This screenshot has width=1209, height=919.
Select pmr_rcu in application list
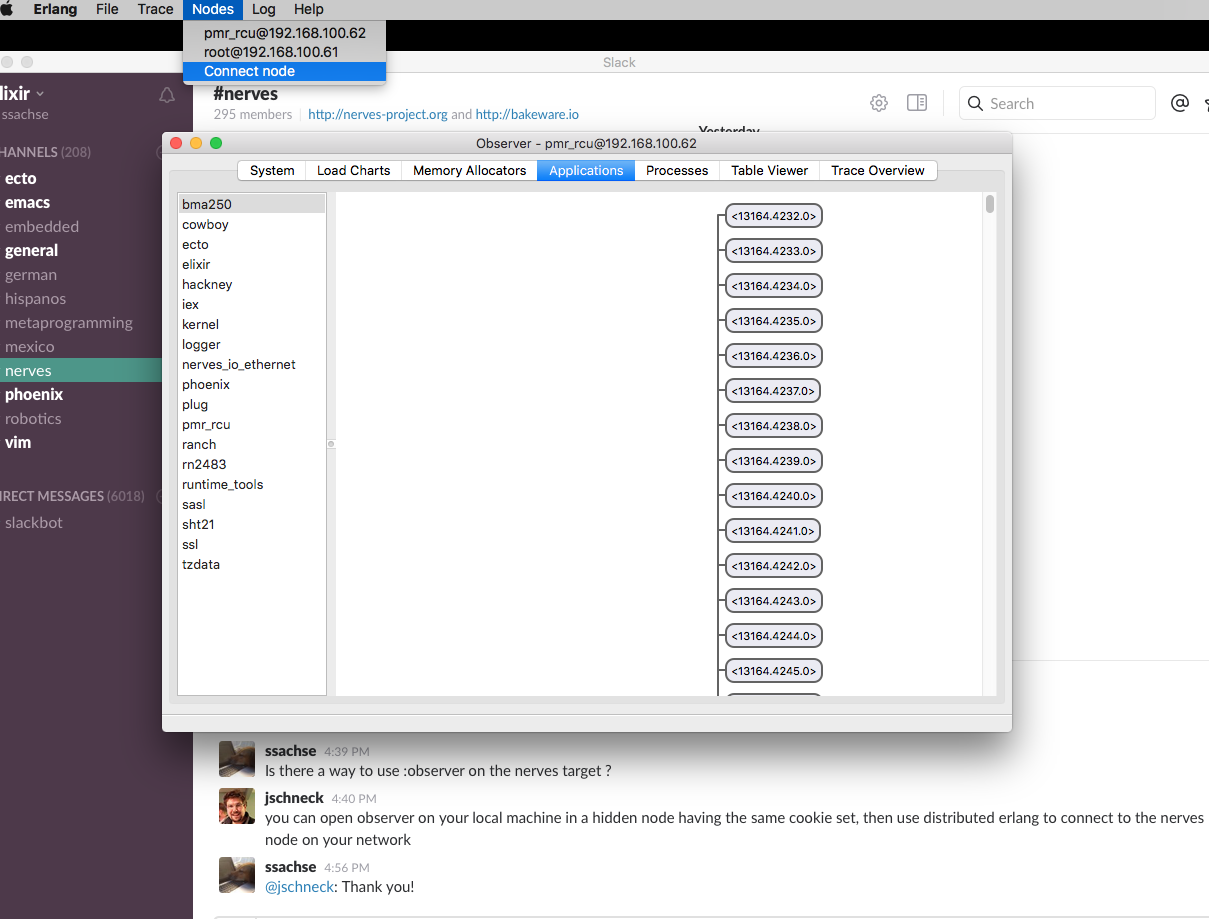pyautogui.click(x=252, y=424)
